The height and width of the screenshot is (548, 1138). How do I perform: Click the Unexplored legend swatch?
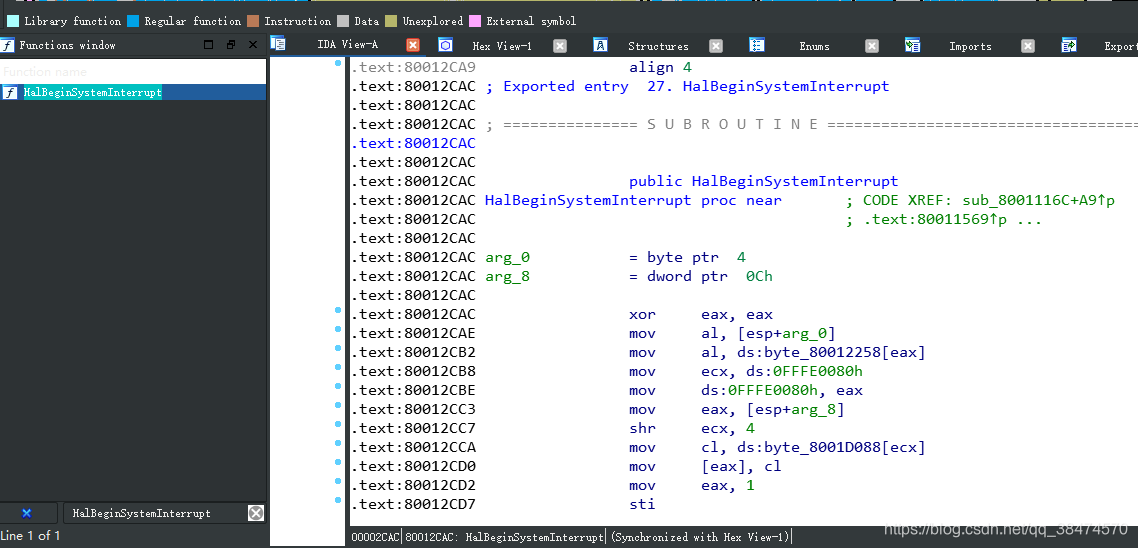point(391,21)
